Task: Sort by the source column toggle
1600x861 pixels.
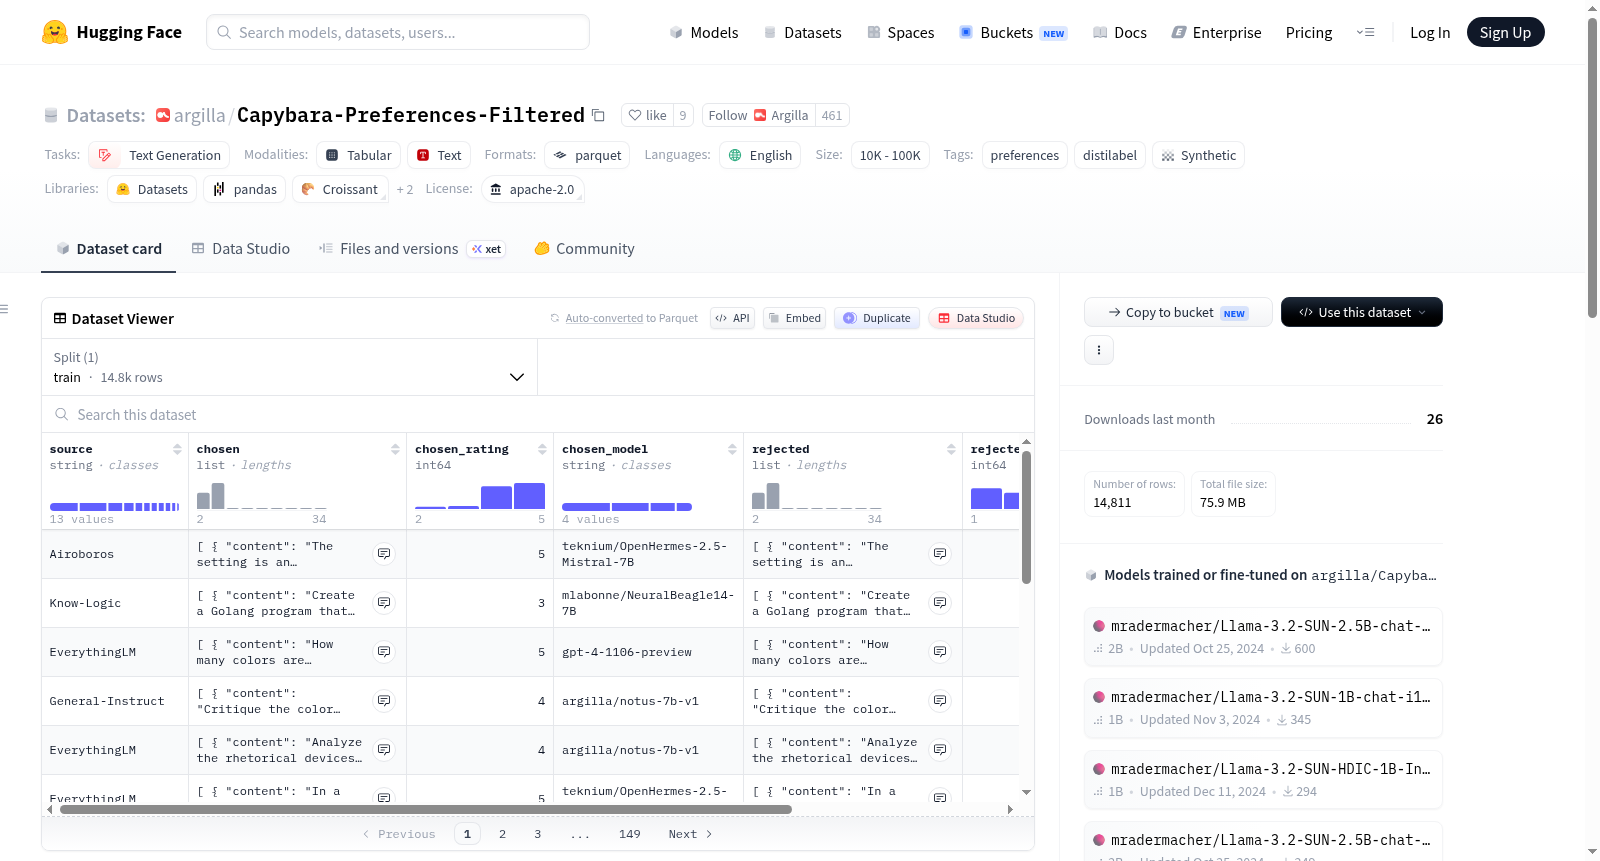Action: coord(177,449)
